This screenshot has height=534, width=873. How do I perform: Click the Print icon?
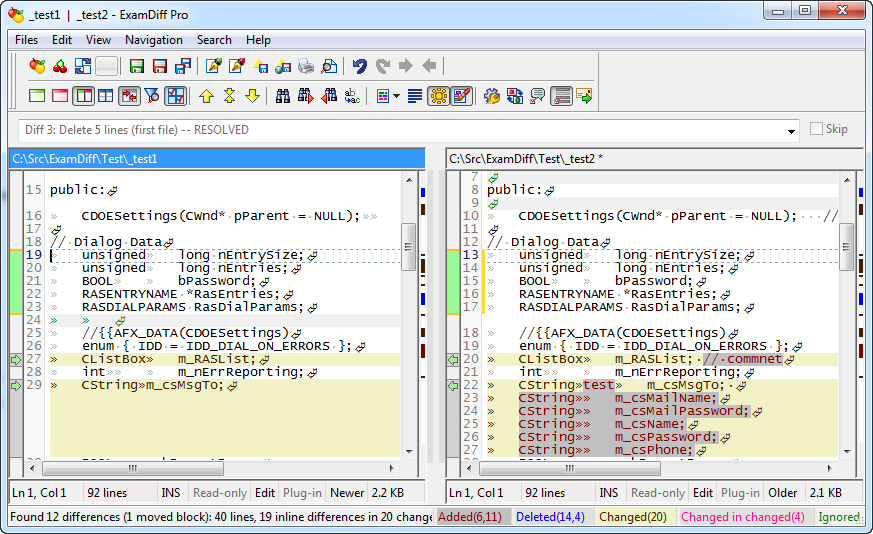point(306,66)
